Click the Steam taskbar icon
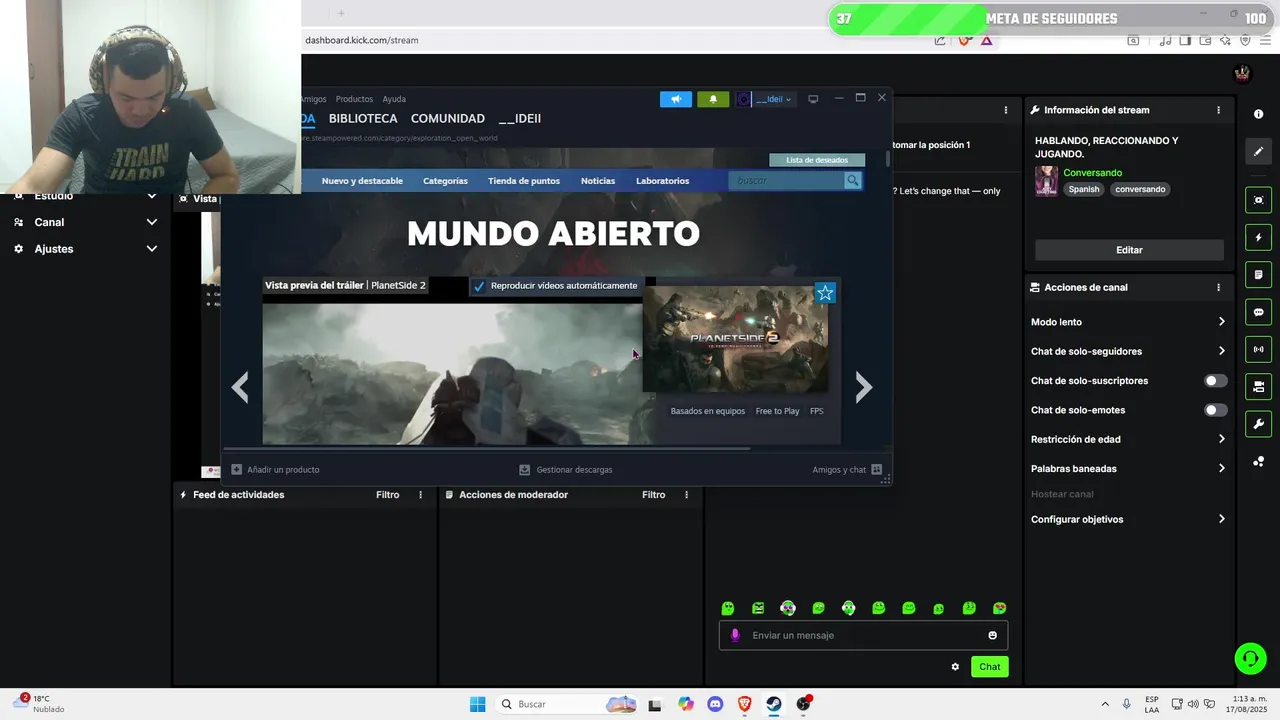The image size is (1280, 720). pyautogui.click(x=774, y=704)
